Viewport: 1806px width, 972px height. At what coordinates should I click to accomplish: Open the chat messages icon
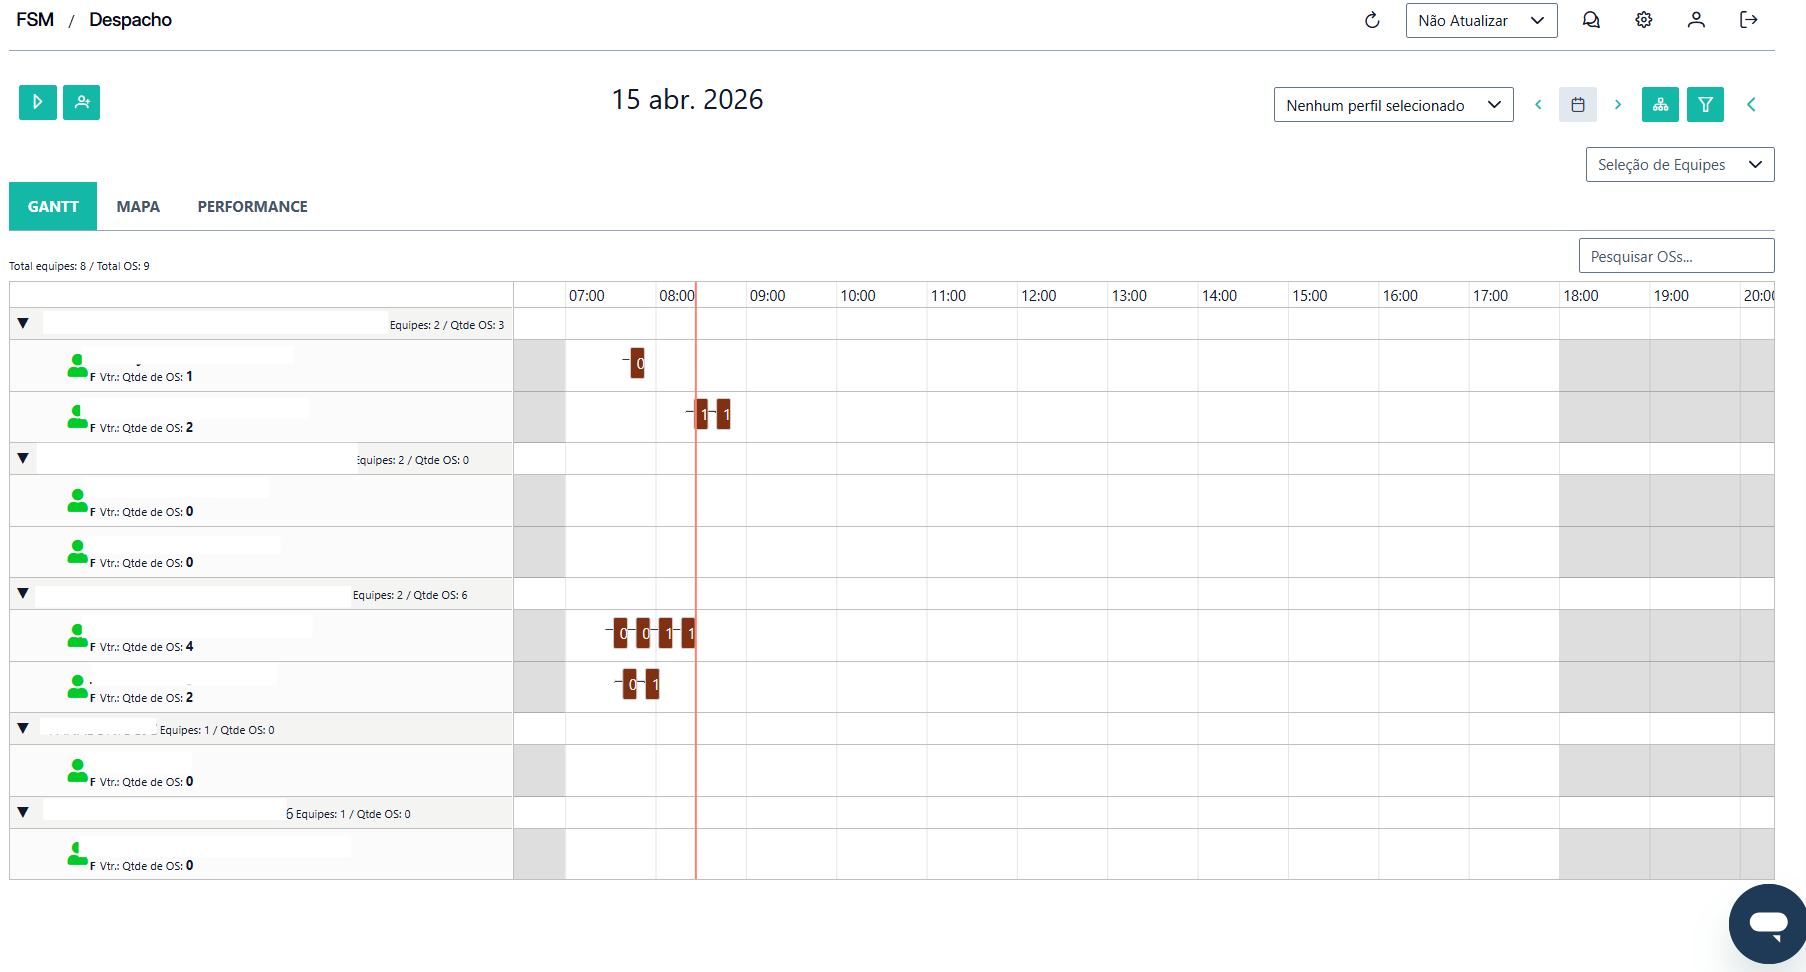pyautogui.click(x=1591, y=20)
